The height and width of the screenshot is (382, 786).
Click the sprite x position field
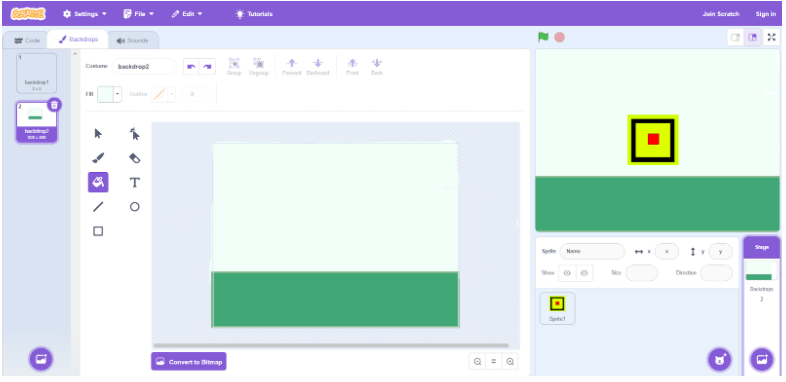(x=667, y=252)
